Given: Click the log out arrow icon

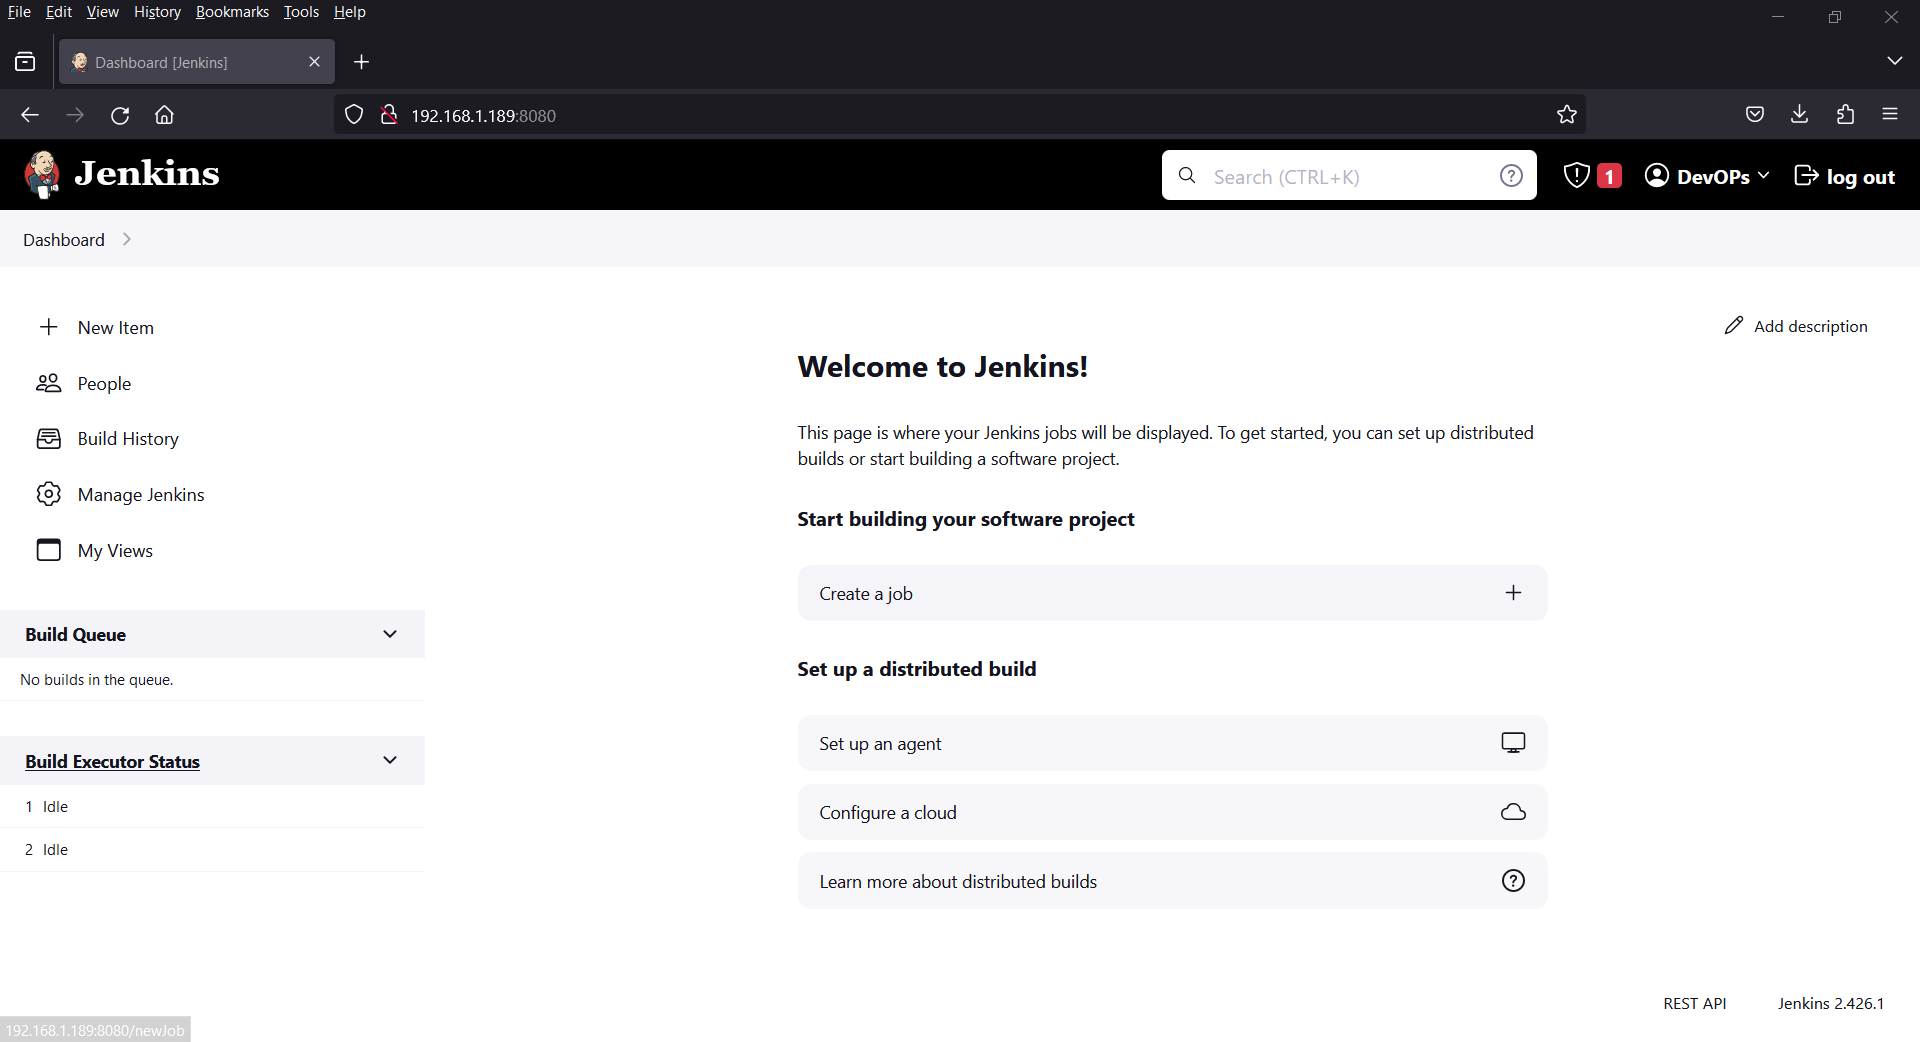Looking at the screenshot, I should [x=1806, y=176].
